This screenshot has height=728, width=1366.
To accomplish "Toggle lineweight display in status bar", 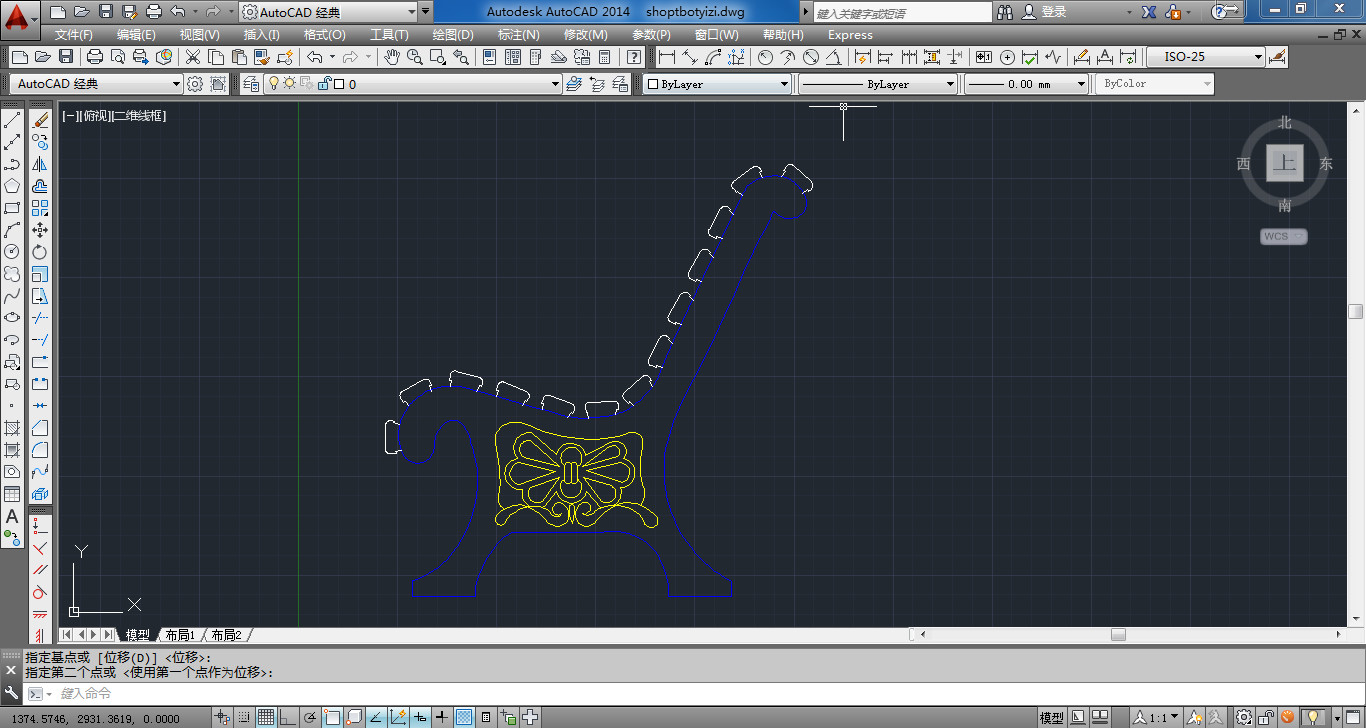I will (x=442, y=717).
